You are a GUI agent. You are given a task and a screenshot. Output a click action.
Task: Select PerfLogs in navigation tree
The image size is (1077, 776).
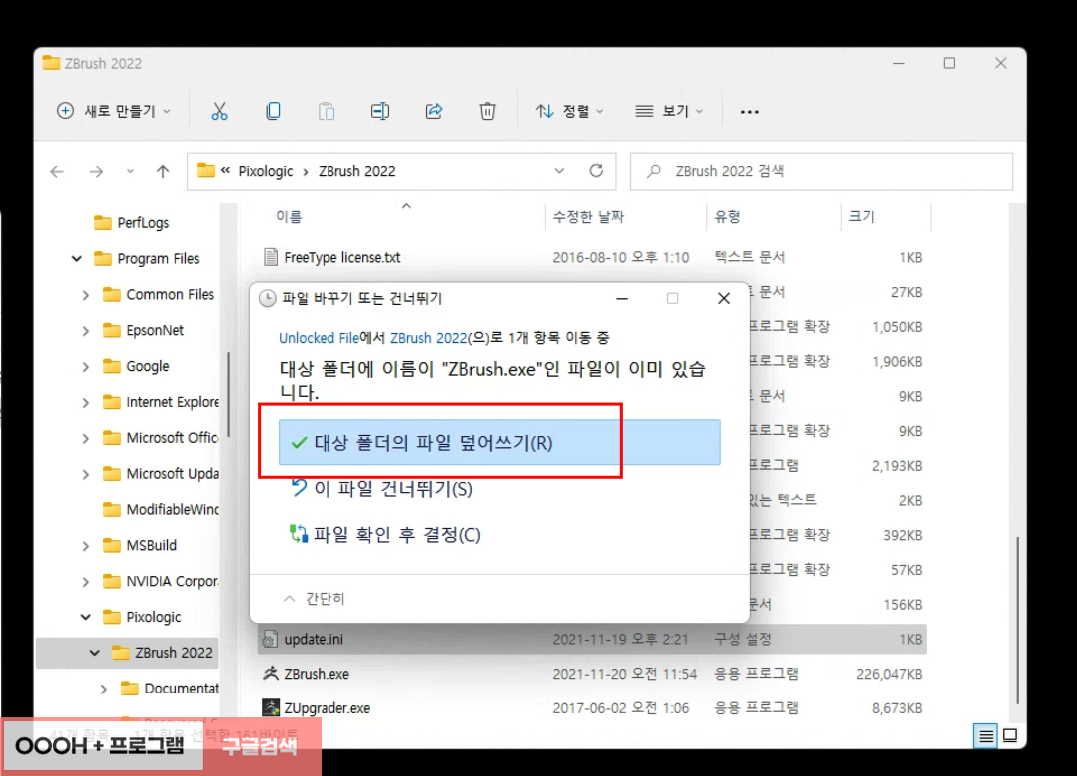tap(143, 222)
